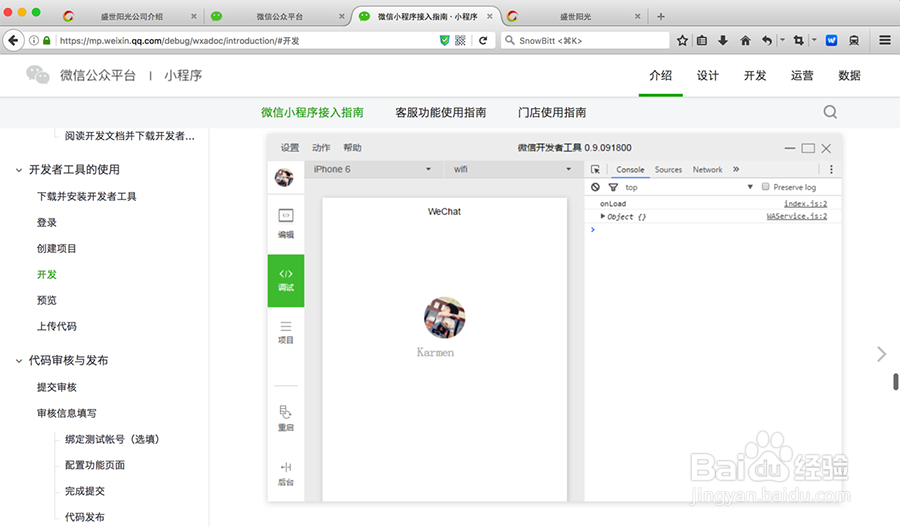Go to browser home icon

[745, 40]
